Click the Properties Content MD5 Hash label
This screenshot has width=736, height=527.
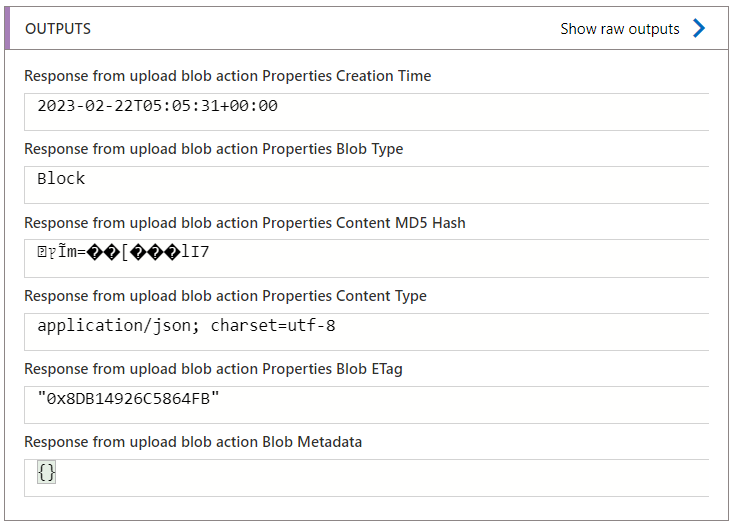pyautogui.click(x=245, y=222)
